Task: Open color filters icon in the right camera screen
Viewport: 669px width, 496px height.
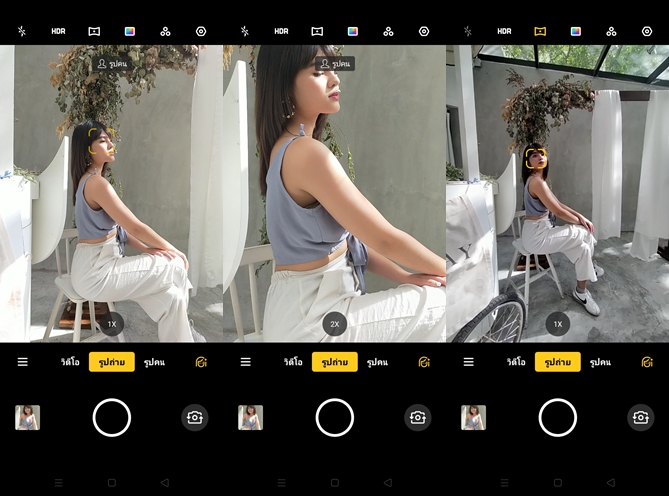Action: (x=576, y=31)
